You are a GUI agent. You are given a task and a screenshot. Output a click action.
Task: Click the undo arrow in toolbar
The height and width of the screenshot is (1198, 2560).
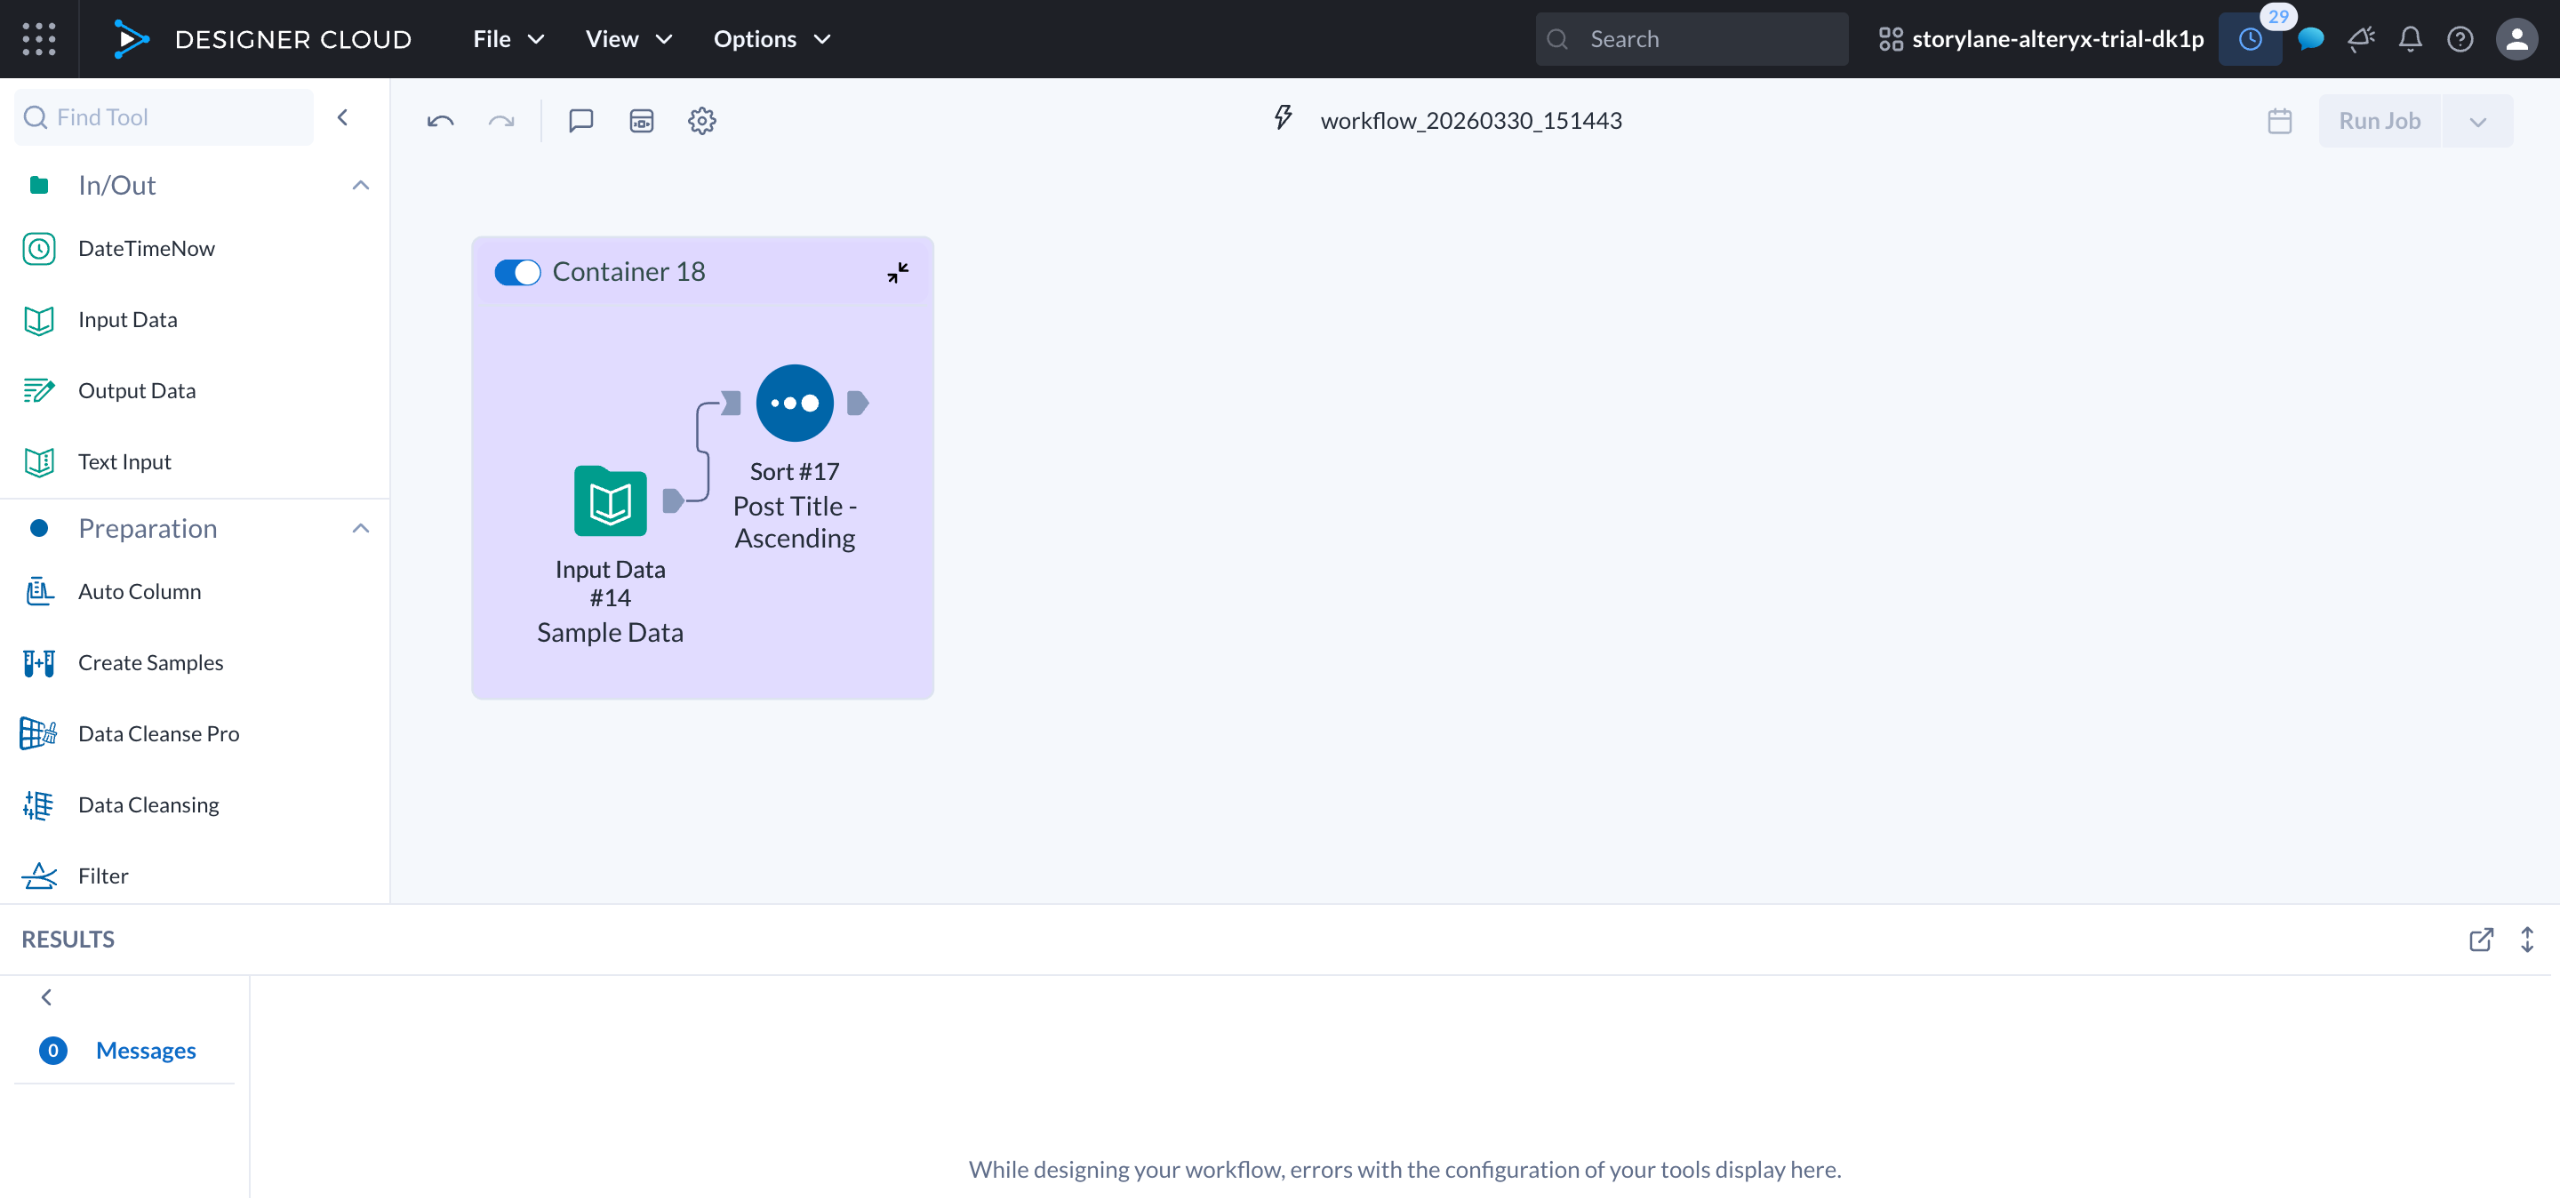click(440, 121)
